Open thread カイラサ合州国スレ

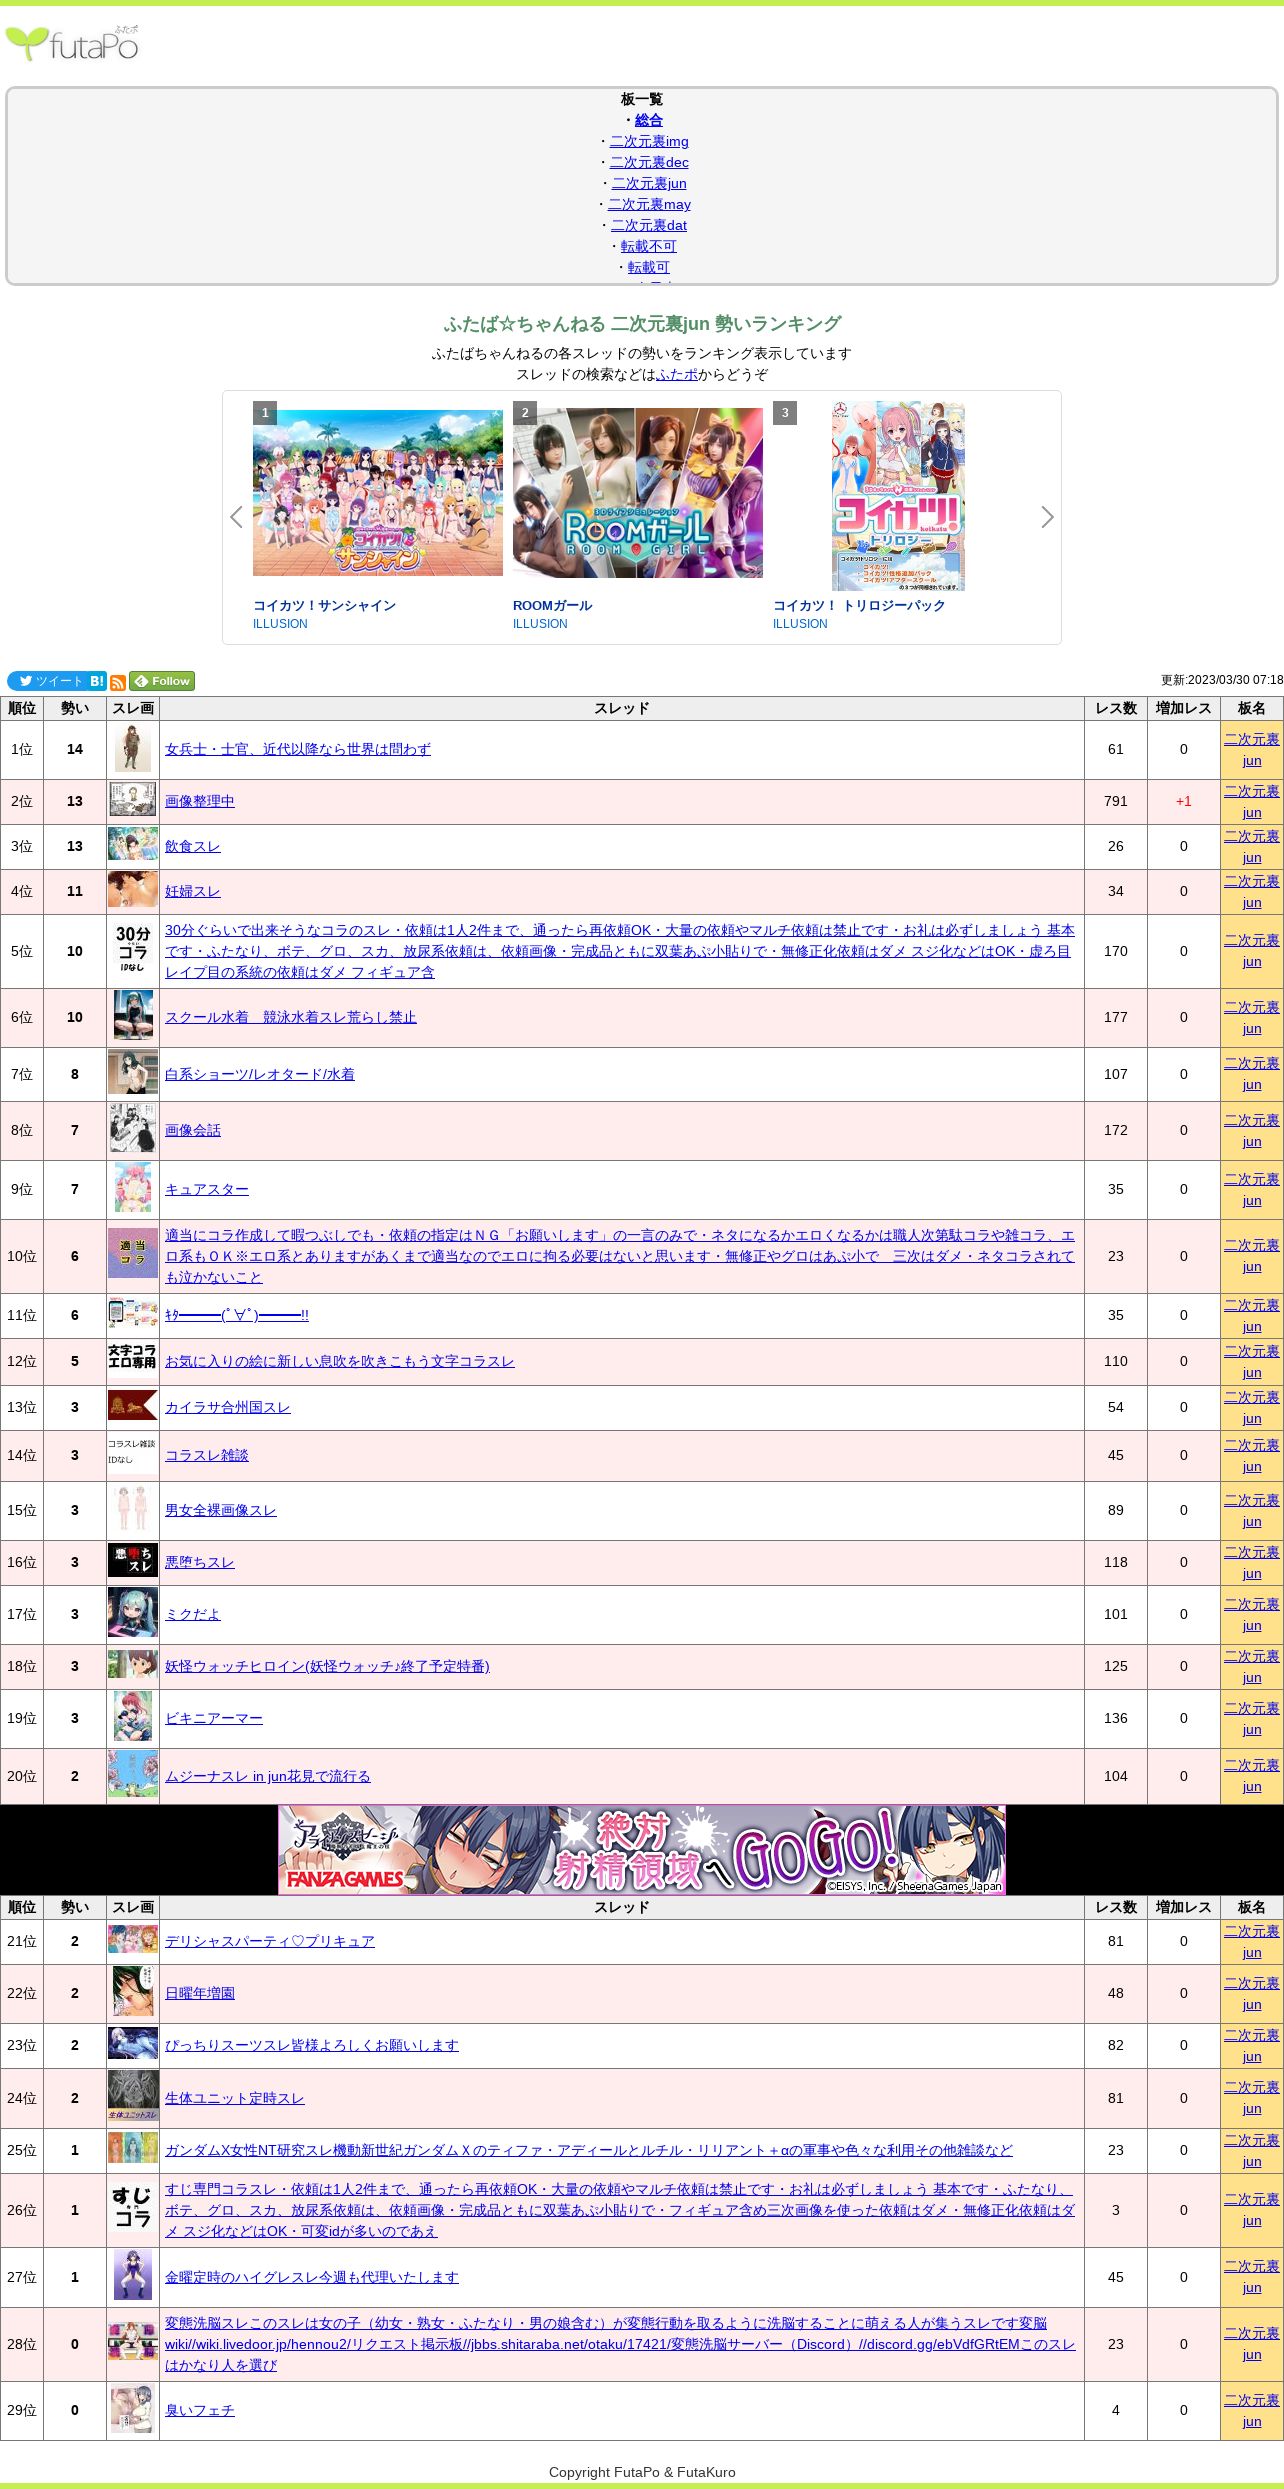tap(228, 1407)
